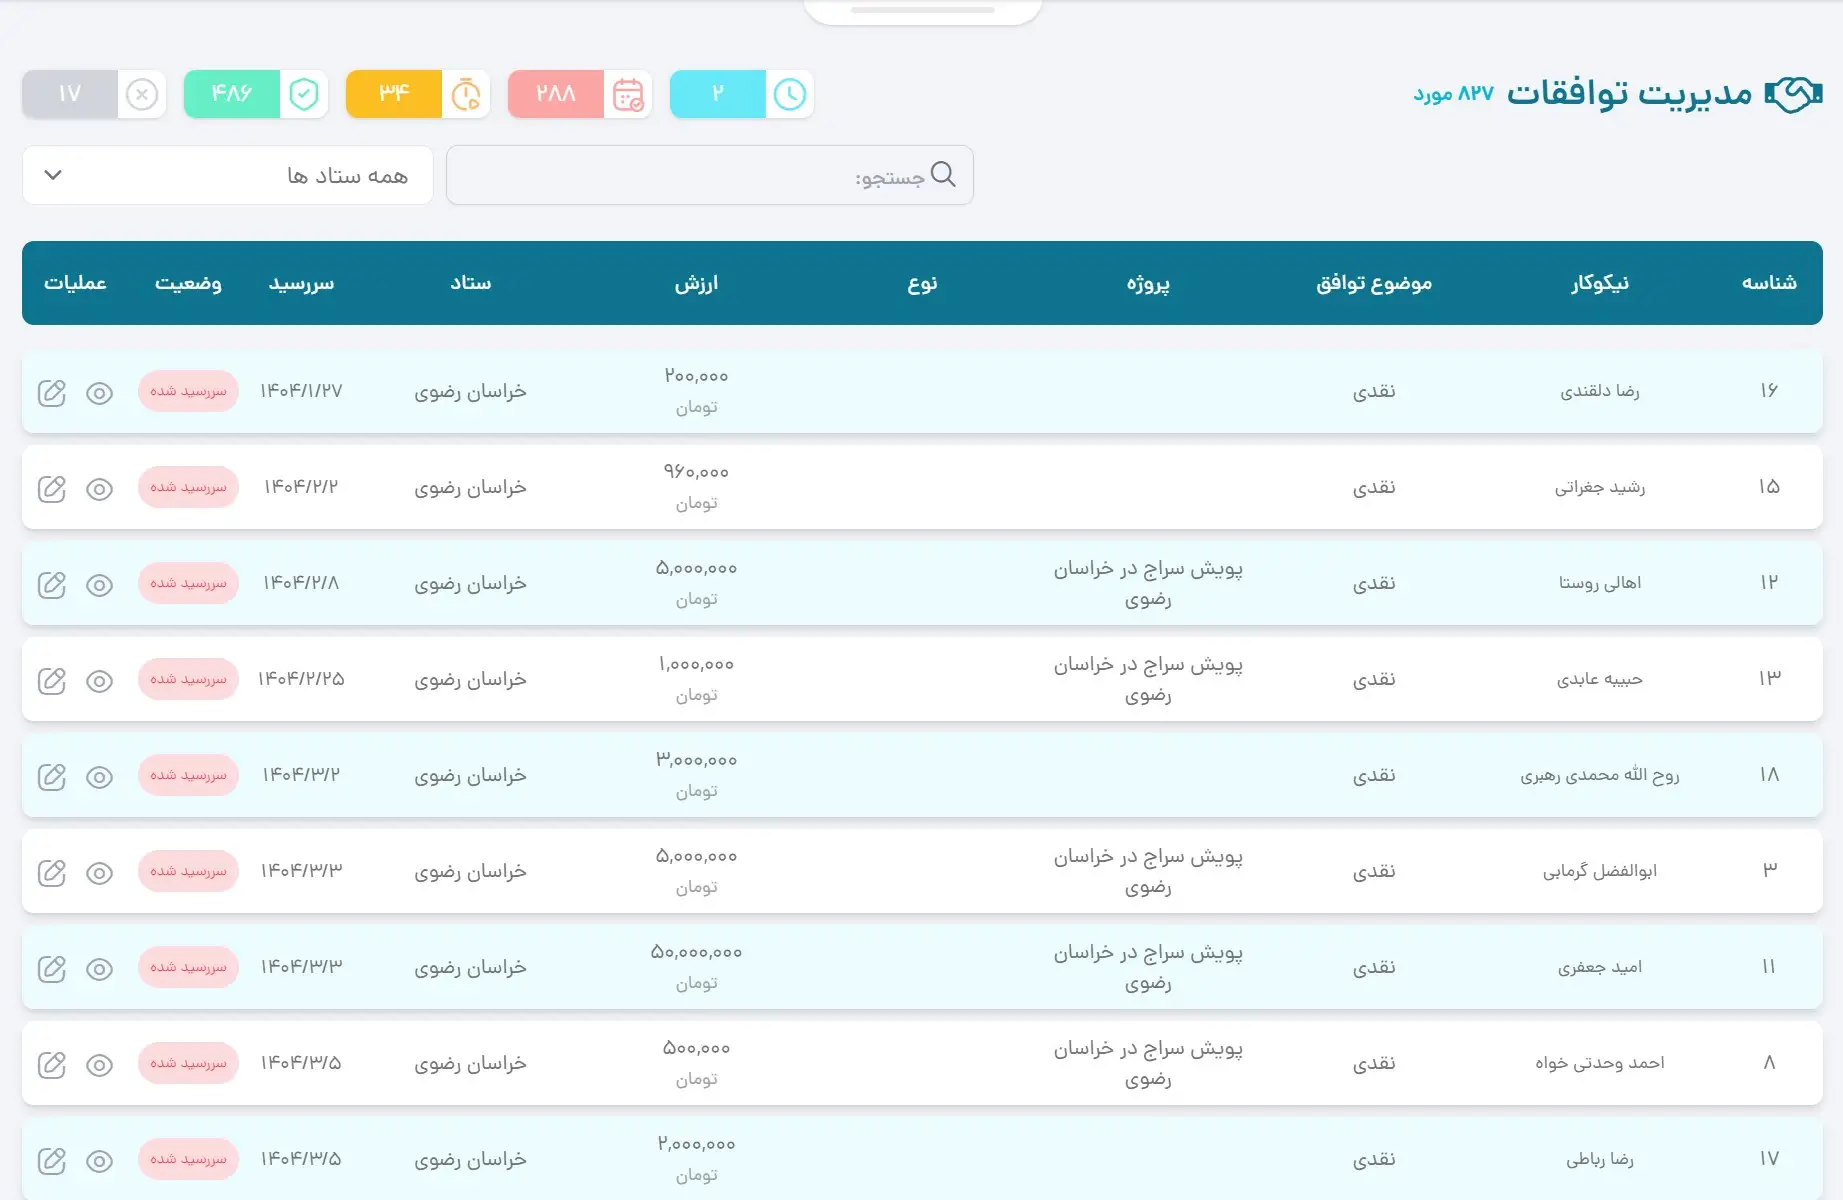The height and width of the screenshot is (1200, 1843).
Task: Click the نیکوکار column header
Action: pyautogui.click(x=1599, y=283)
